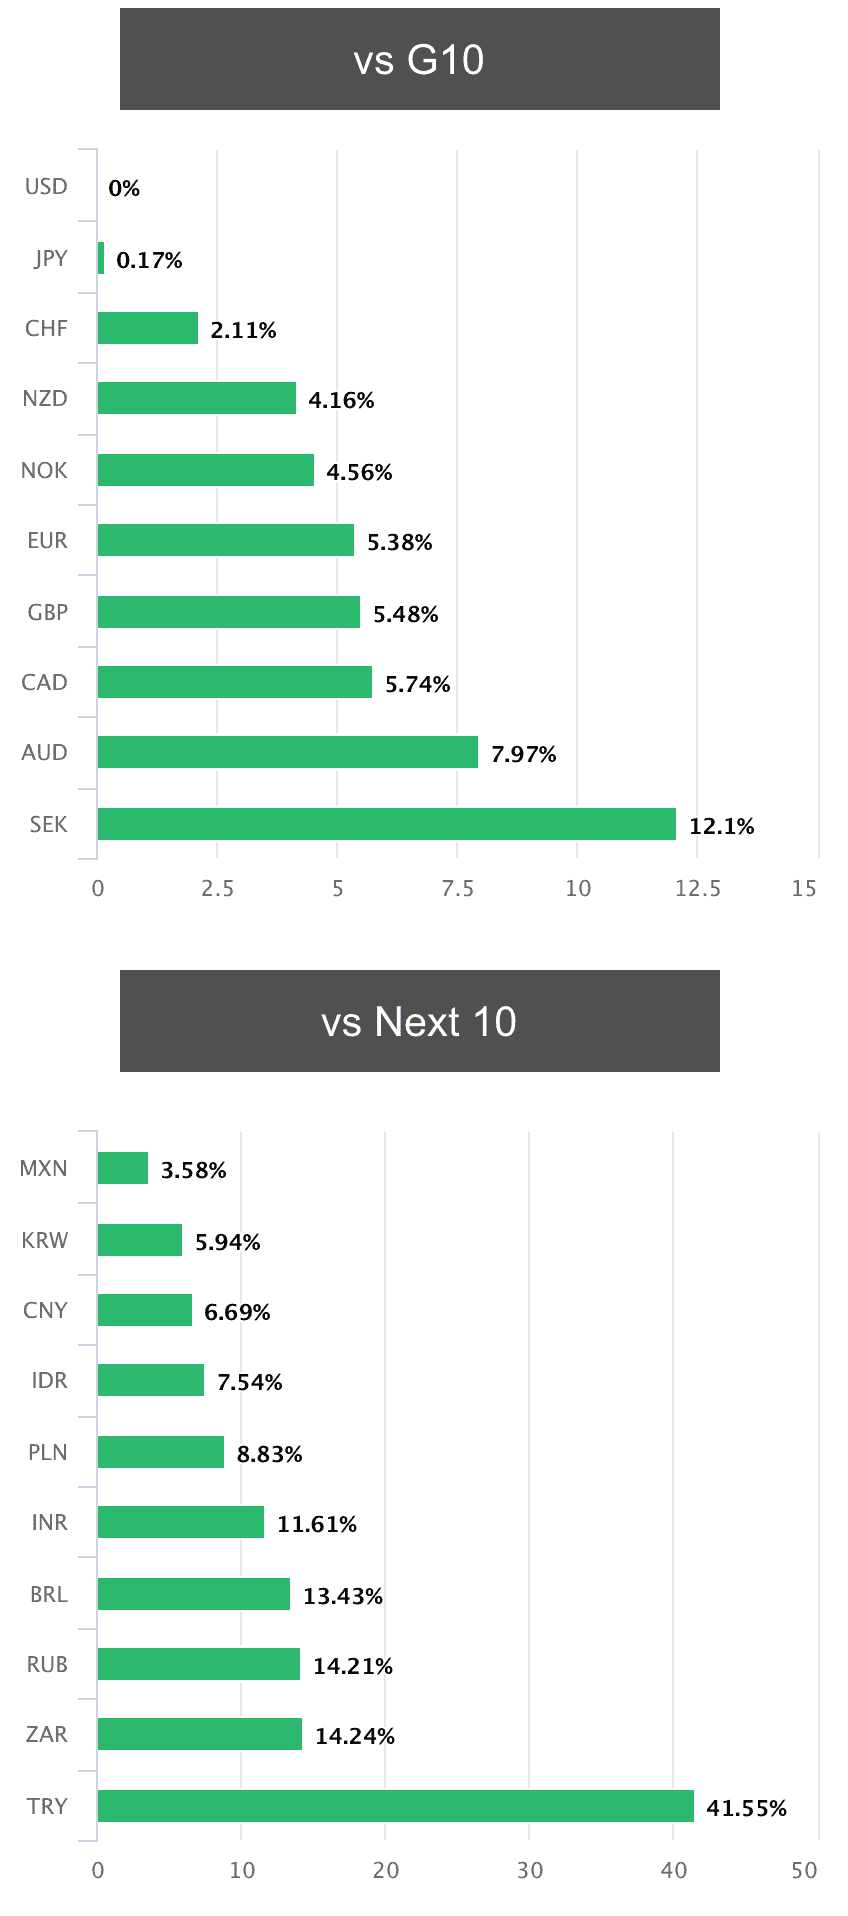Click the "vs Next 10" header banner
The width and height of the screenshot is (848, 1916).
coord(419,1021)
